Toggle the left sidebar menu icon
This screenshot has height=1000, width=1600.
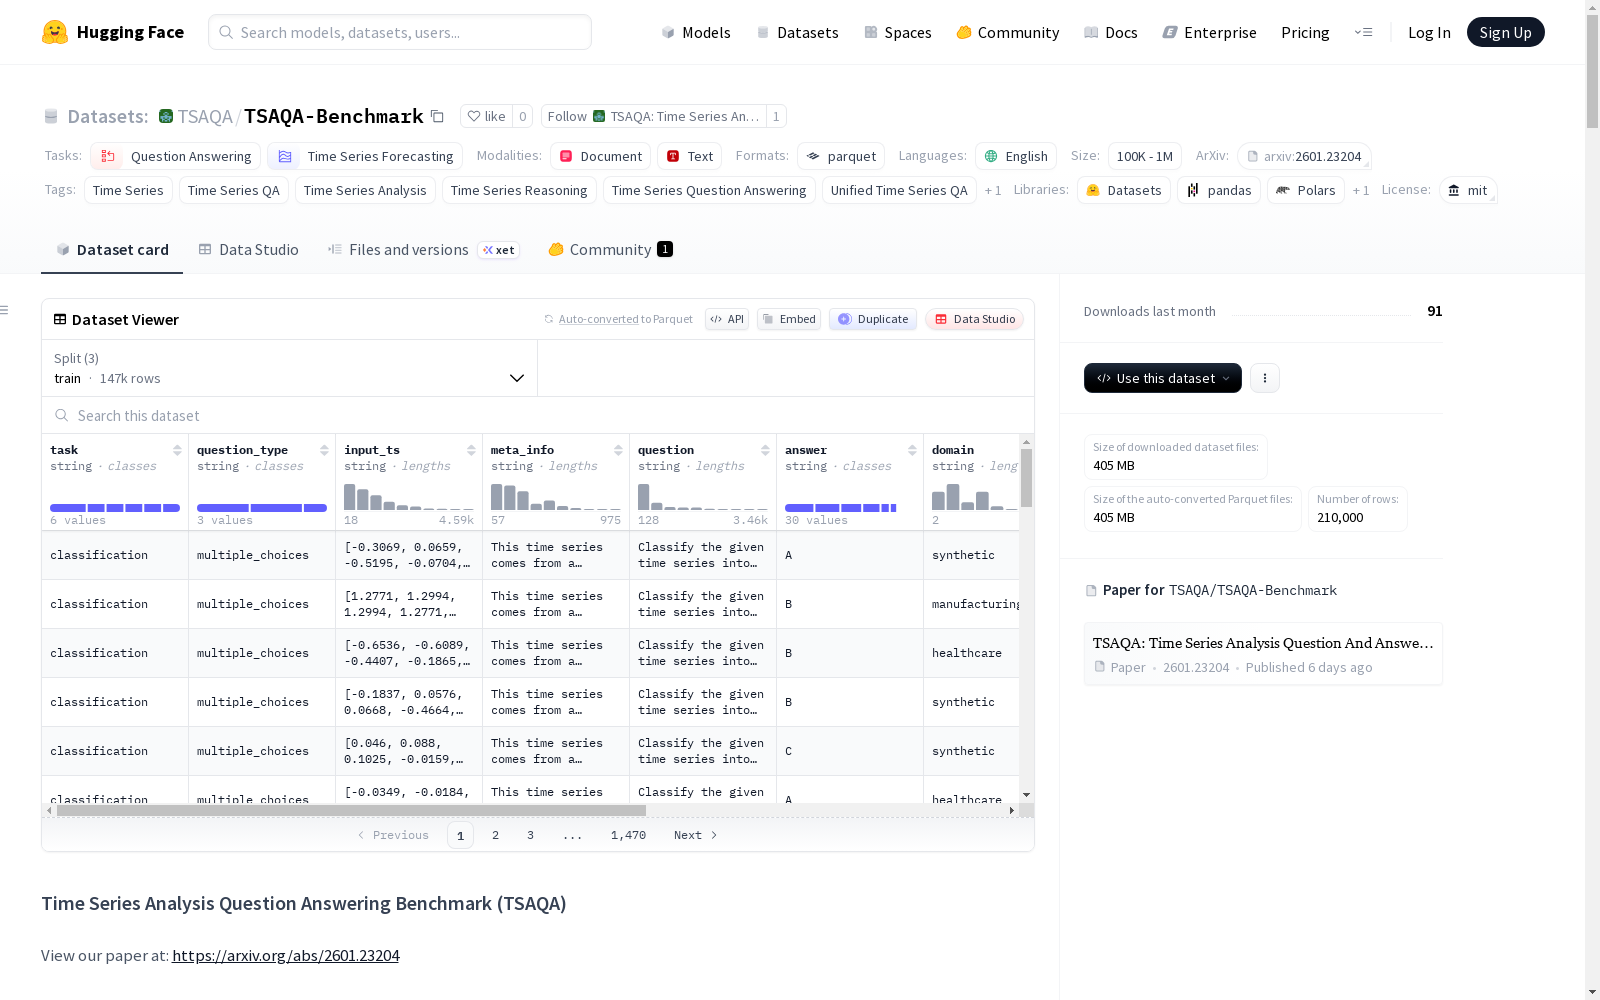click(4, 310)
